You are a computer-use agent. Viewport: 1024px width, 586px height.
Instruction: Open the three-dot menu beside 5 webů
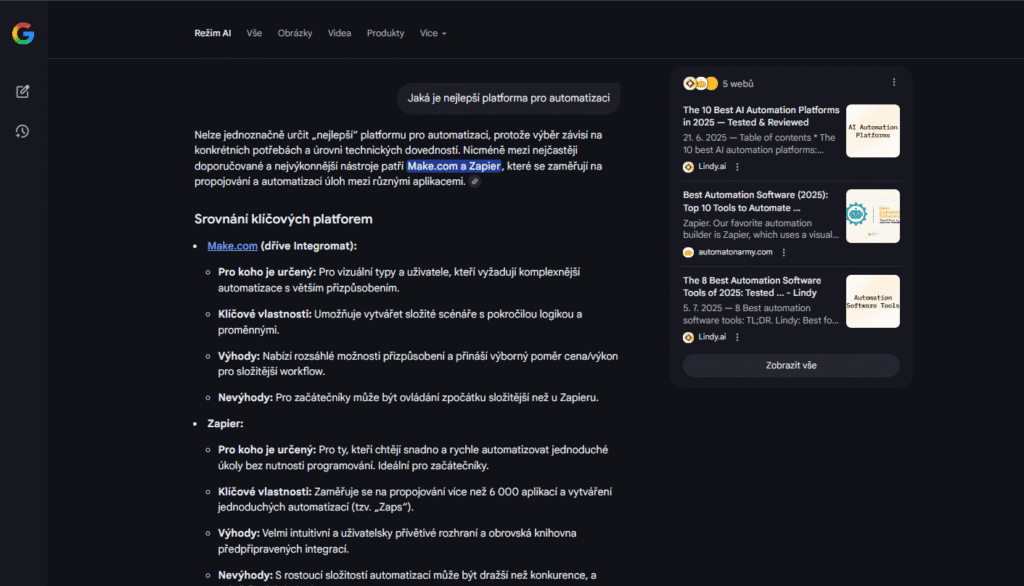[894, 82]
